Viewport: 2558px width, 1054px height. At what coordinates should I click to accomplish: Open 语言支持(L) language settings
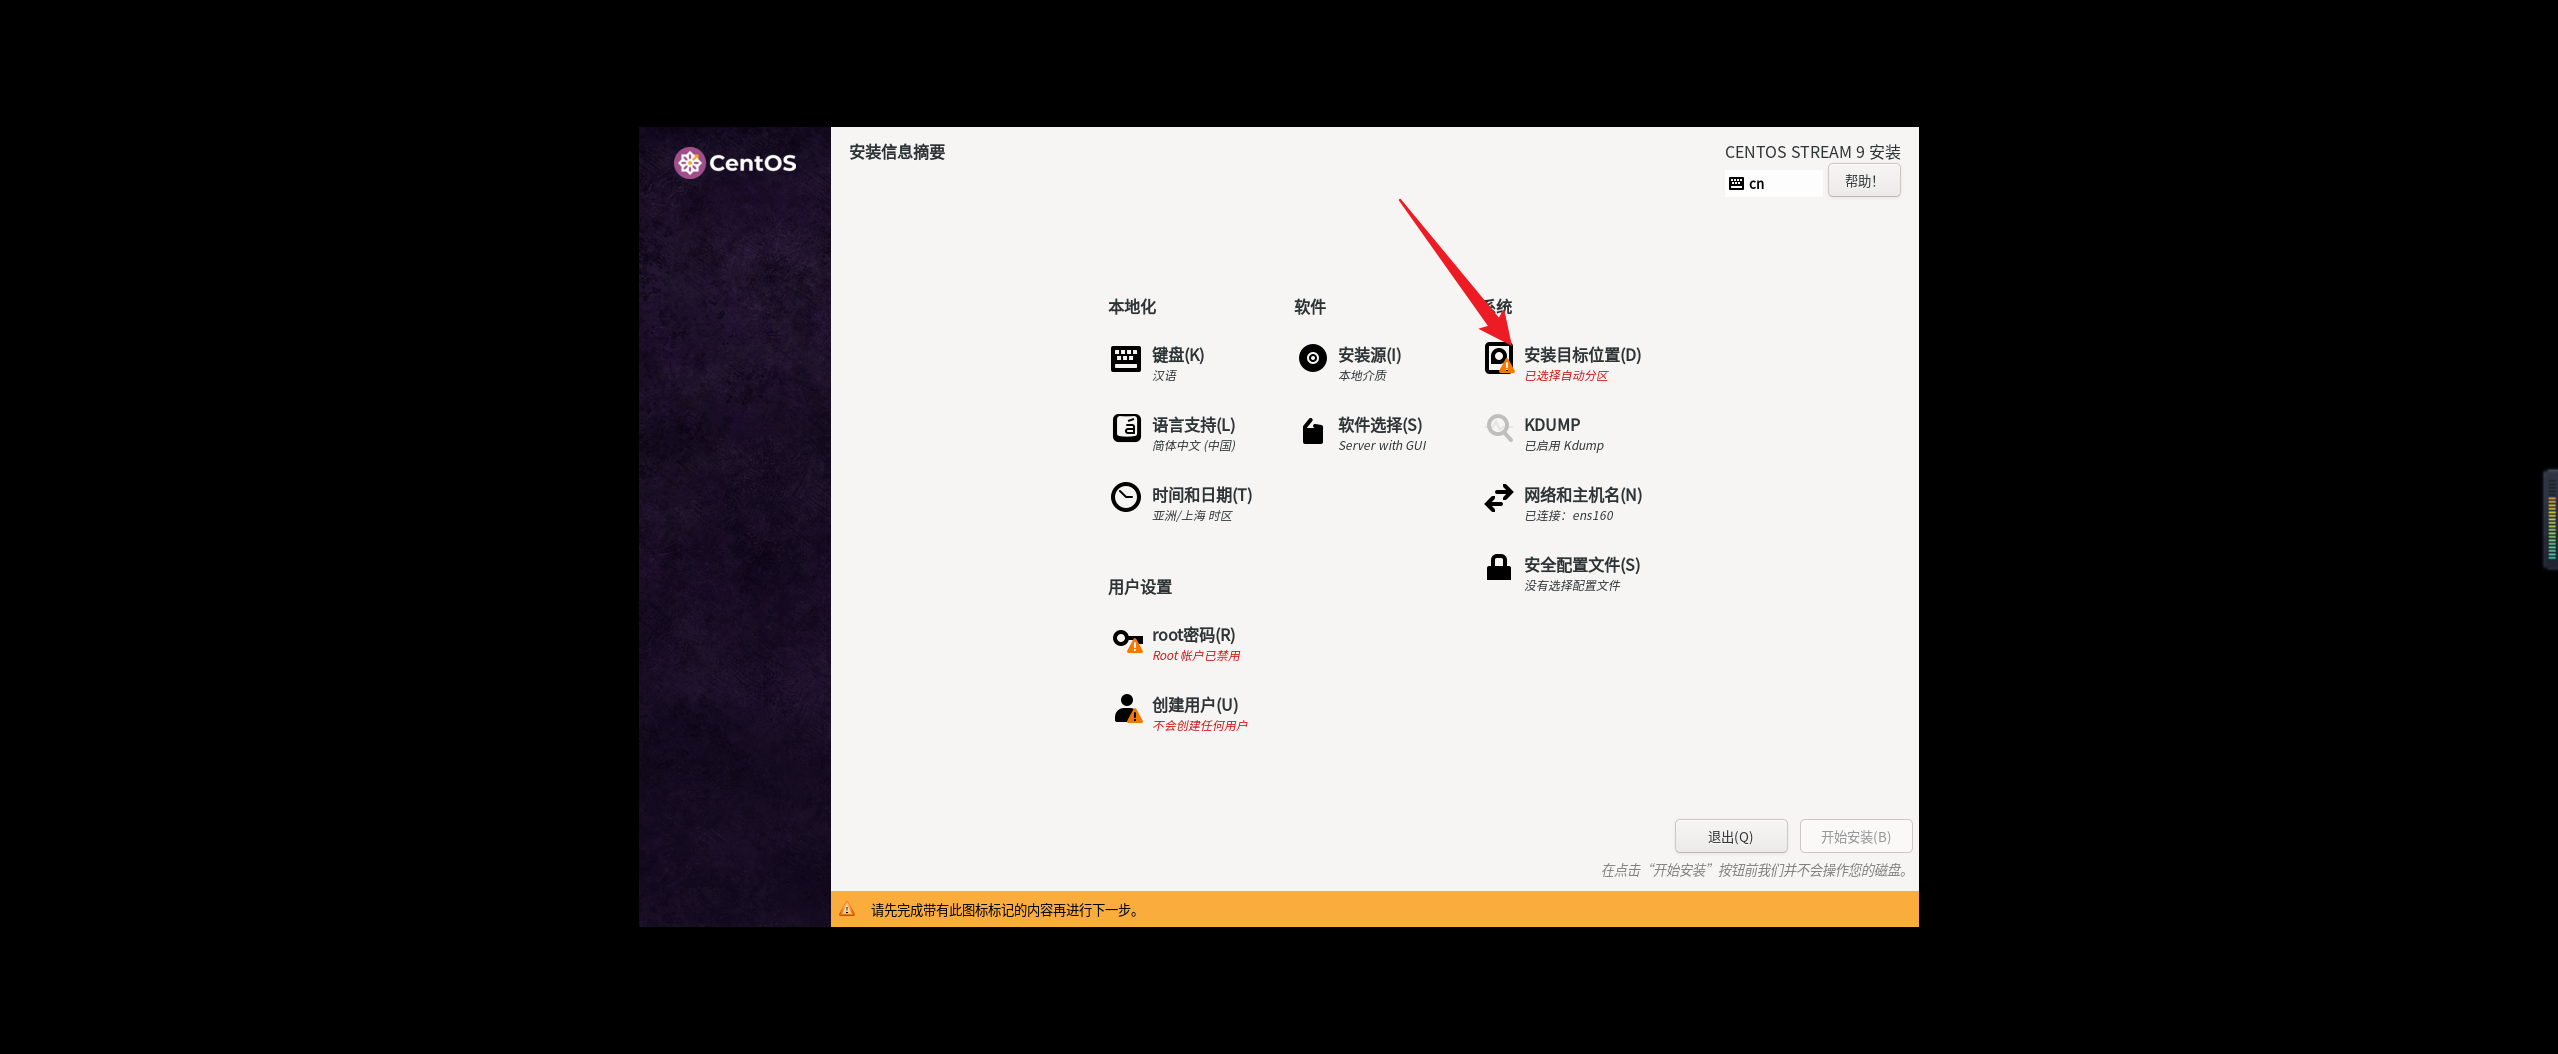[1193, 425]
